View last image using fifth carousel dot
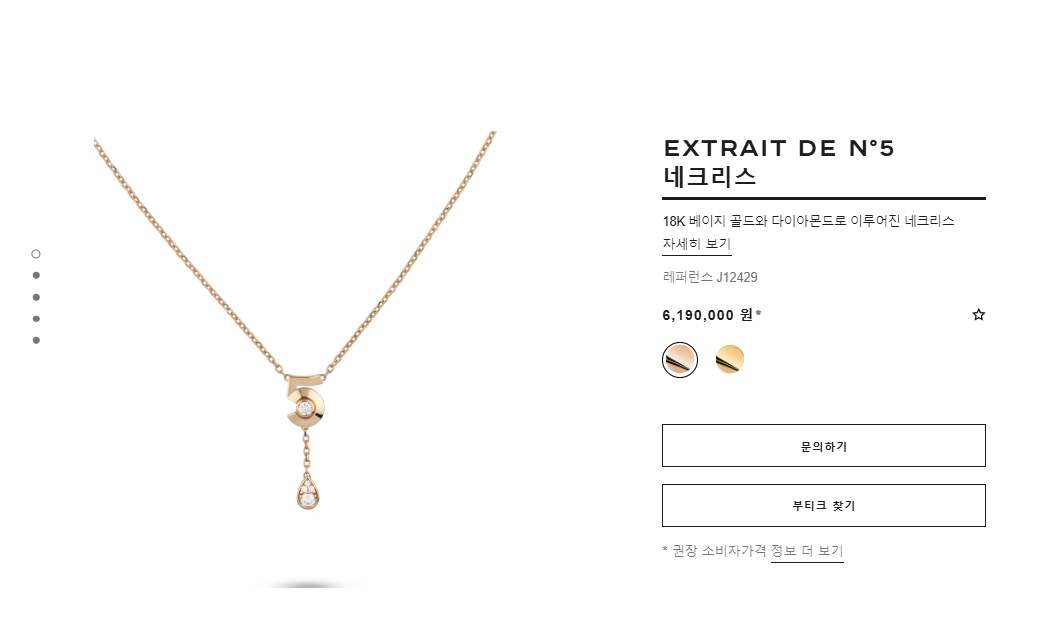Viewport: 1051px width, 638px height. point(36,340)
